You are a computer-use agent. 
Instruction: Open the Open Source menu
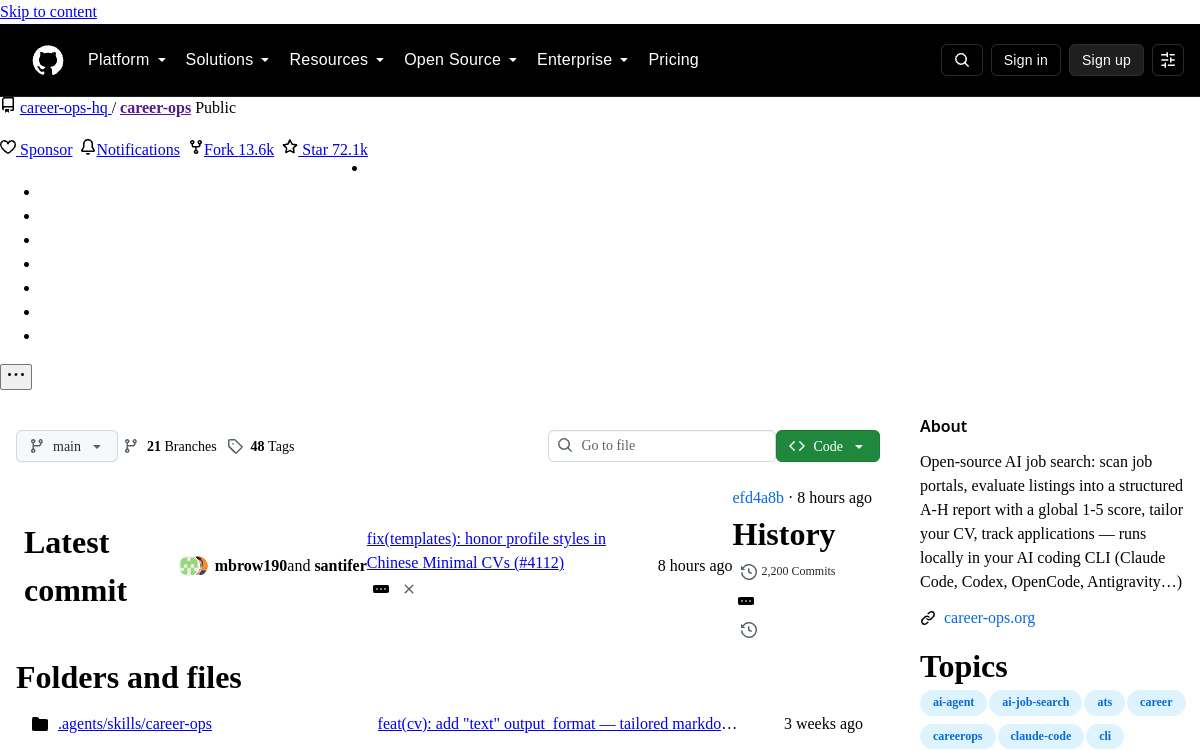pos(461,60)
